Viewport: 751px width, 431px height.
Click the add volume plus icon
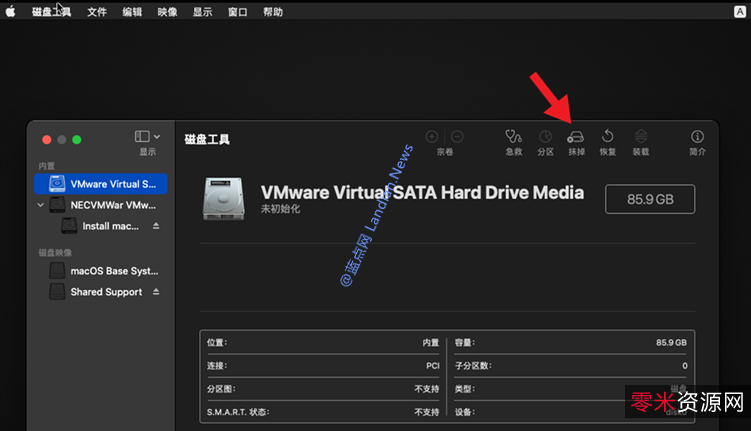point(432,136)
